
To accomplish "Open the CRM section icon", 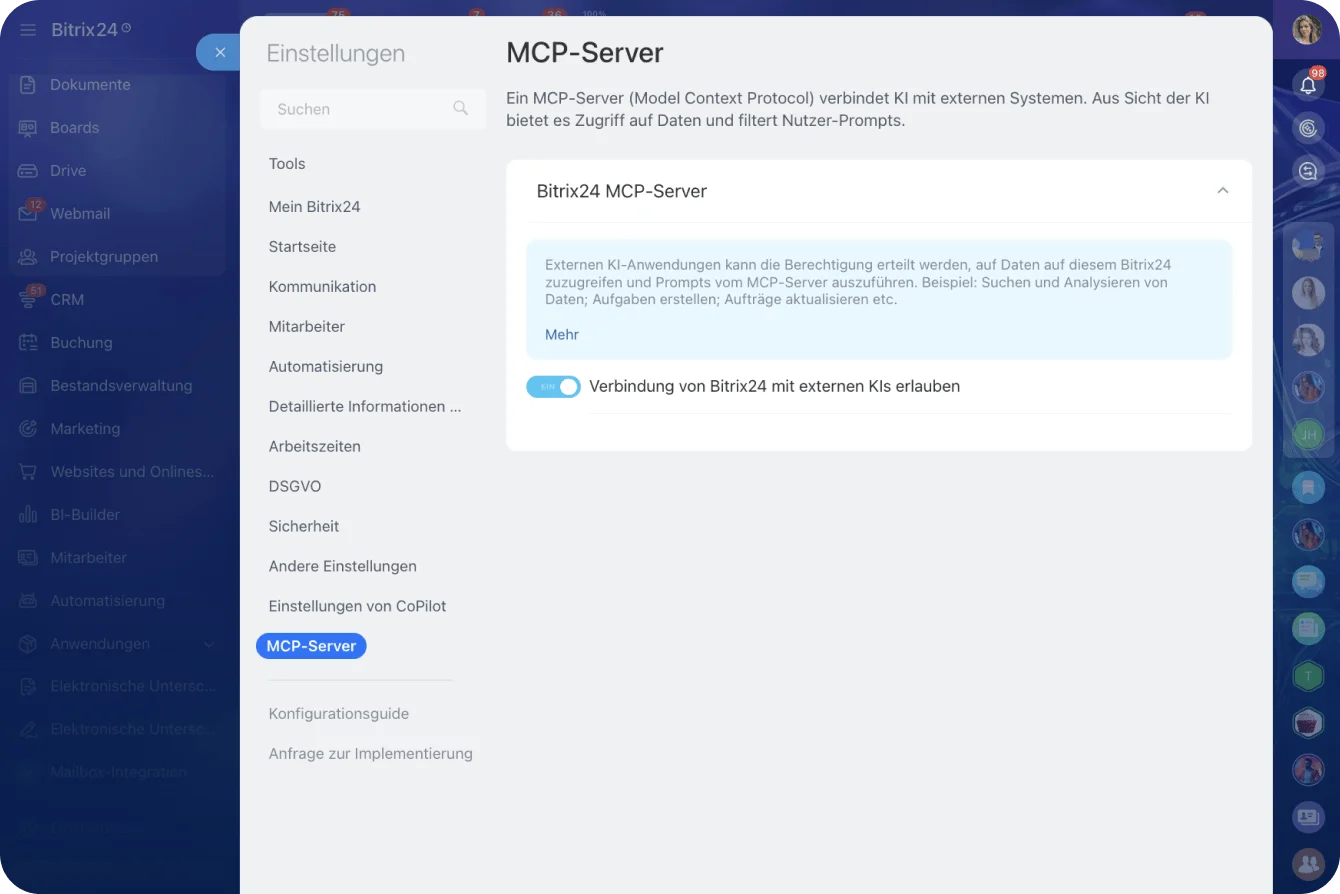I will pos(28,300).
